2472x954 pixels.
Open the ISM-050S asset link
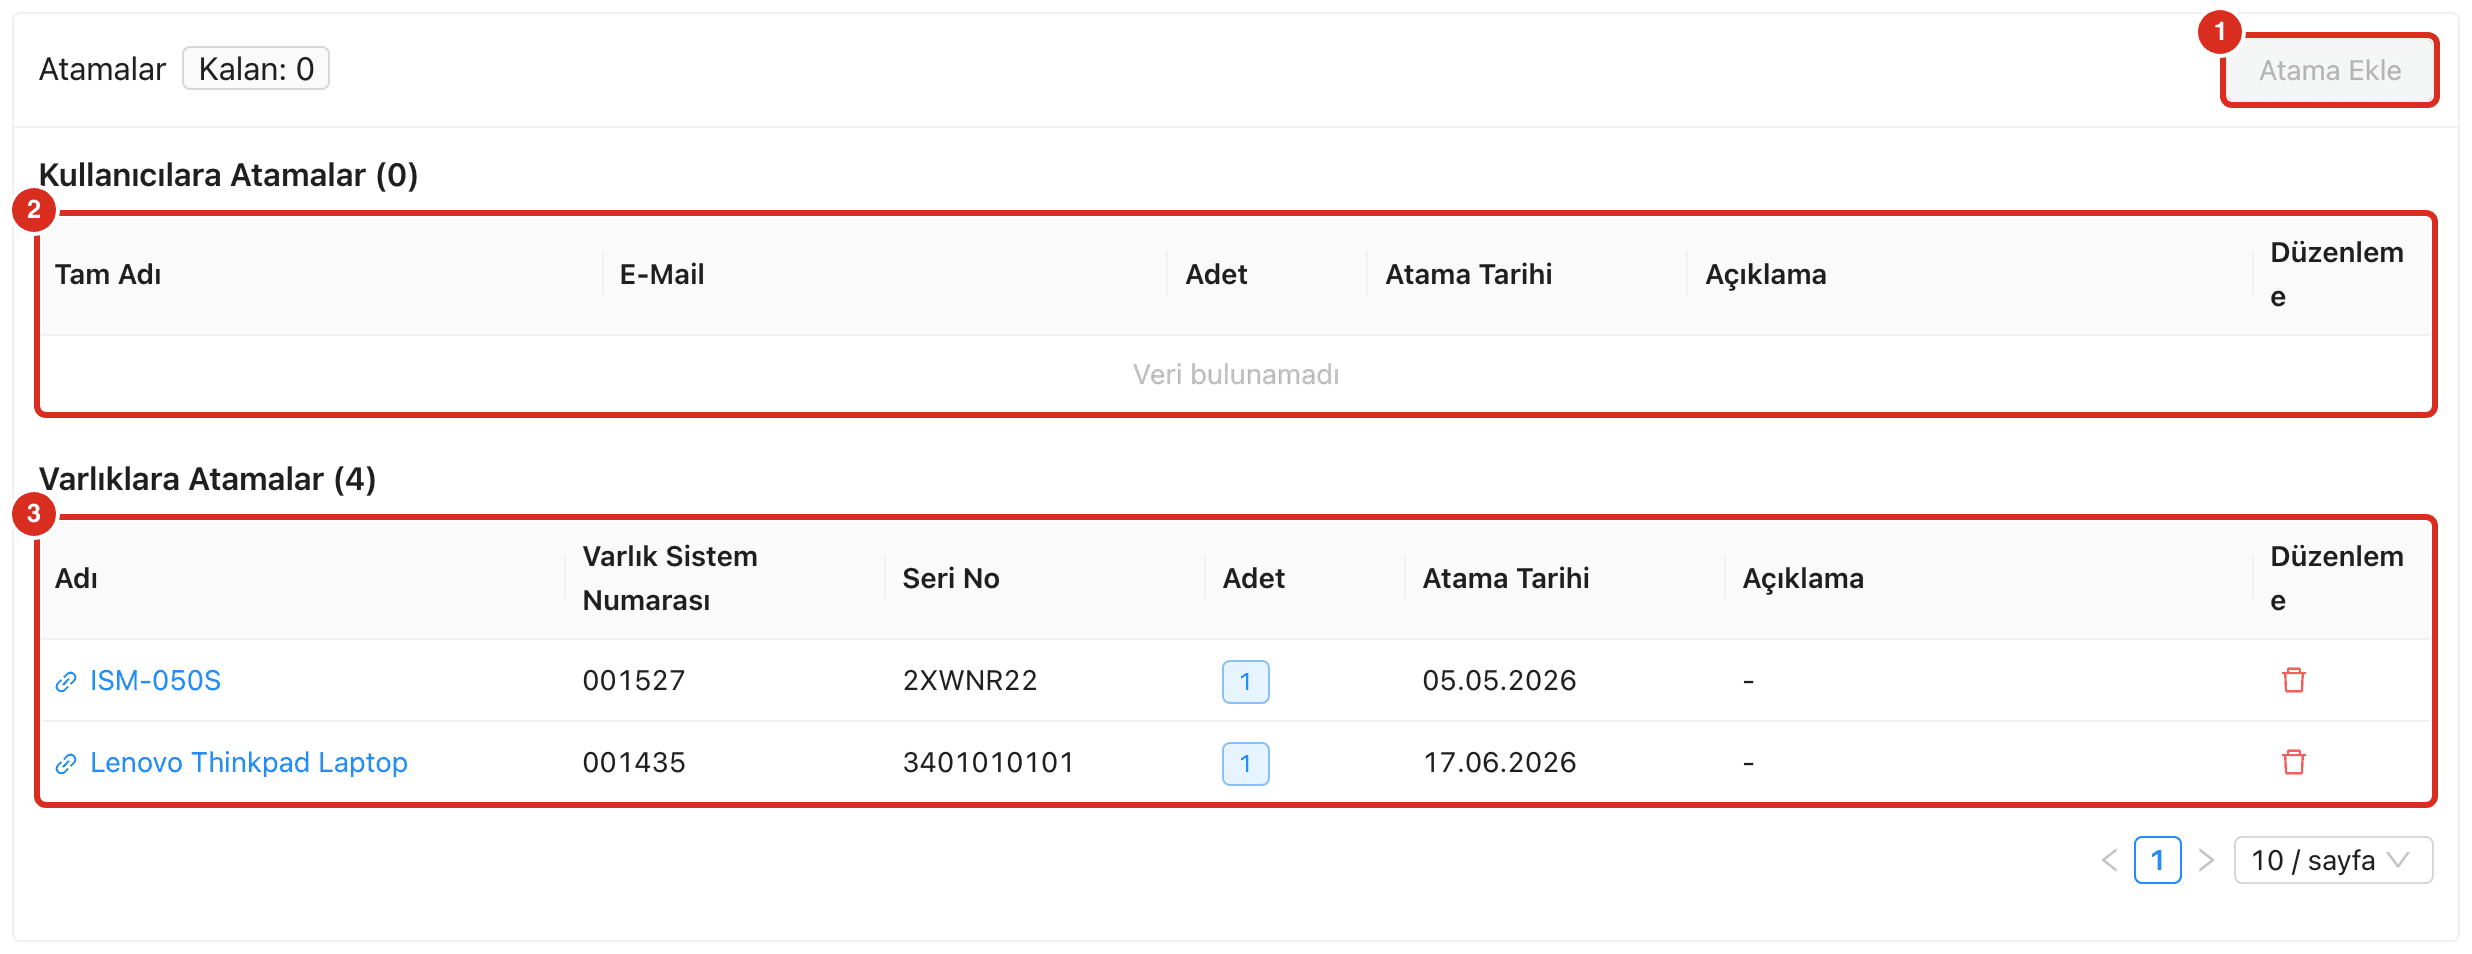155,681
